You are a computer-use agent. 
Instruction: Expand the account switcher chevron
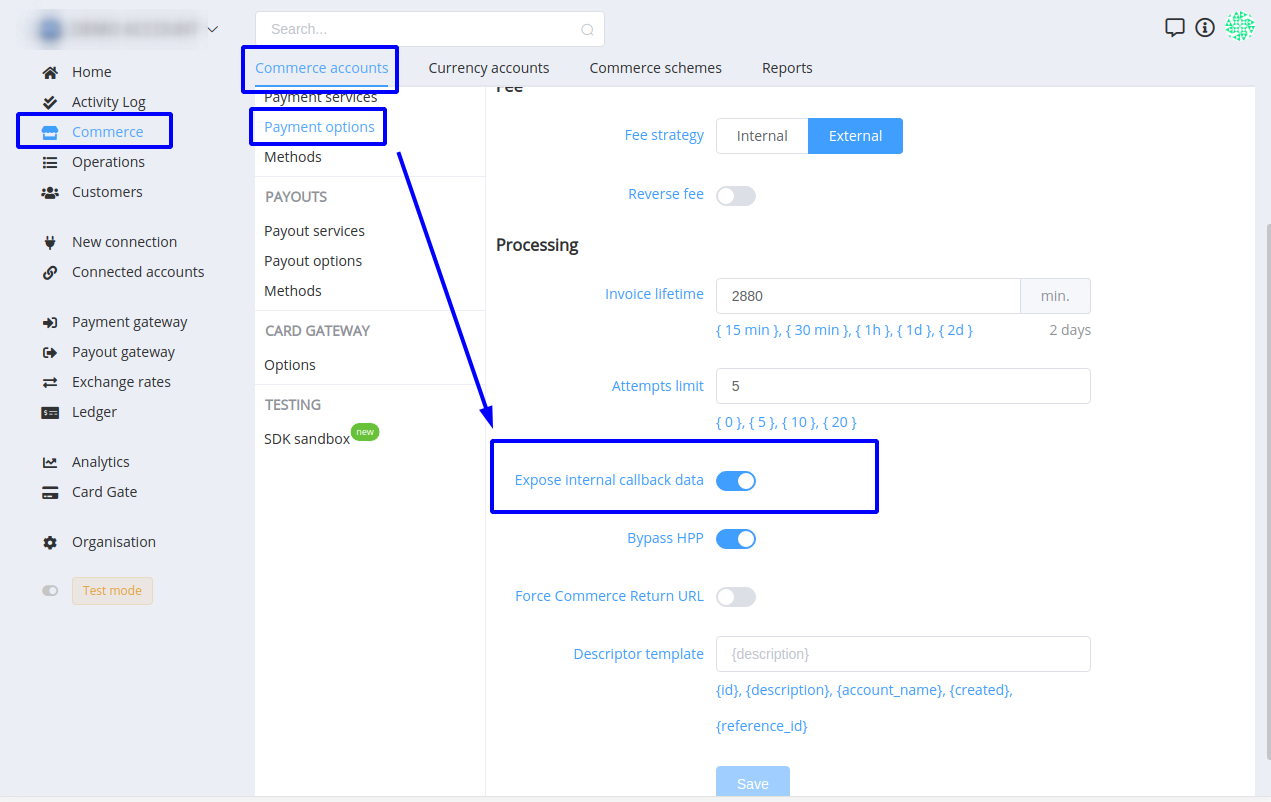pyautogui.click(x=212, y=30)
